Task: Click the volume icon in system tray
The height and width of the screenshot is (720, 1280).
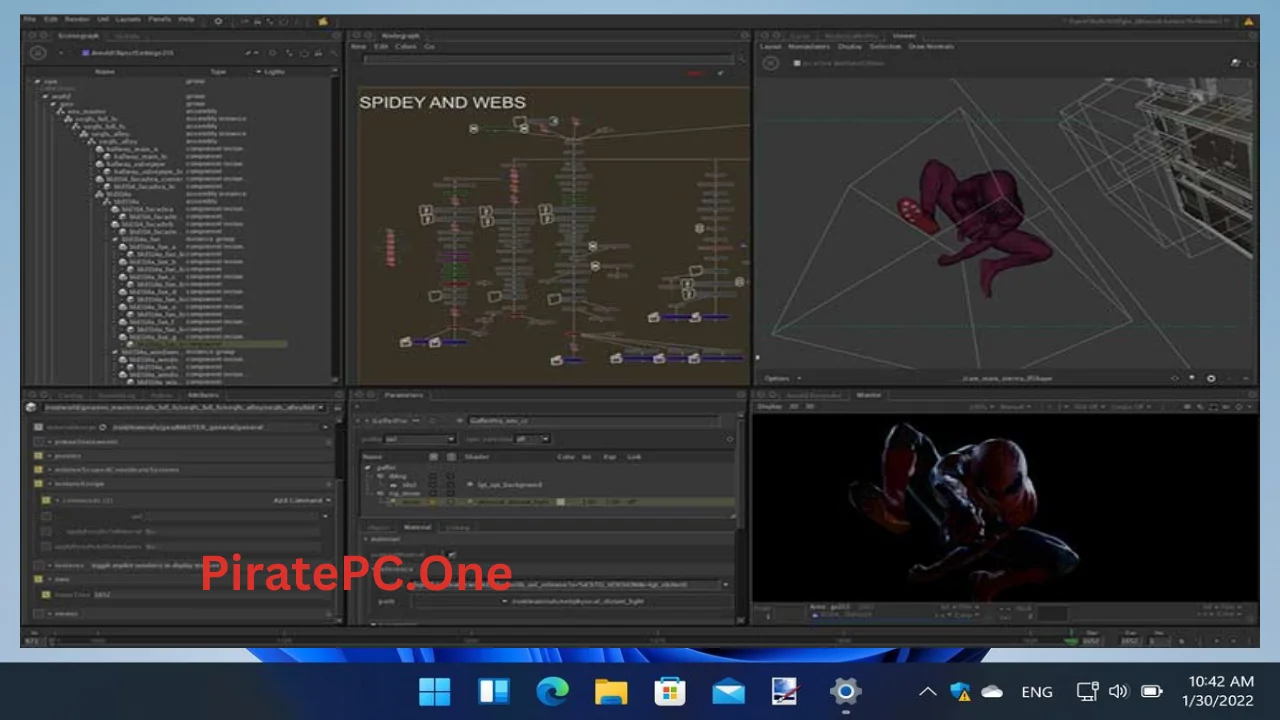Action: click(x=1118, y=691)
